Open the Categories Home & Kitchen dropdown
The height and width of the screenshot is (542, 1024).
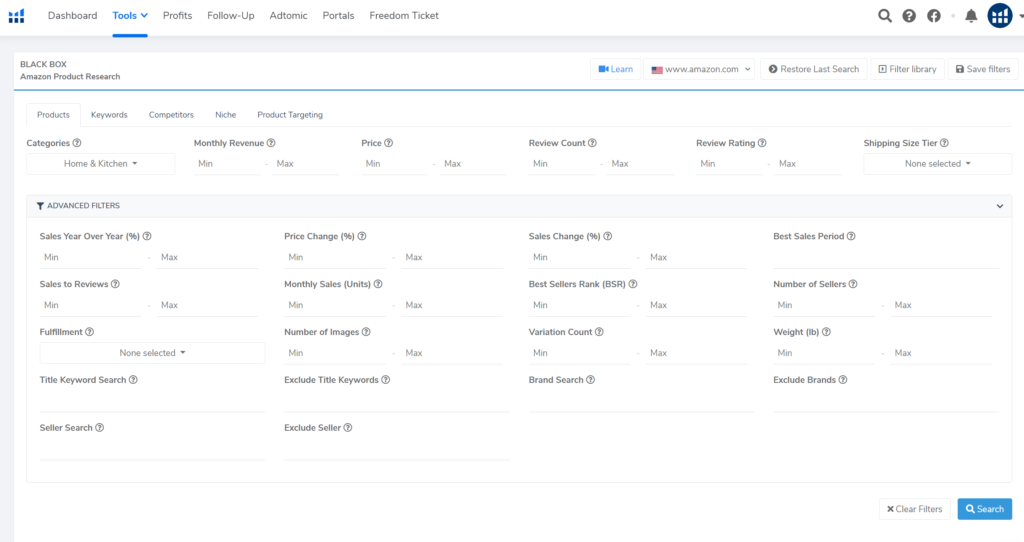[x=100, y=164]
